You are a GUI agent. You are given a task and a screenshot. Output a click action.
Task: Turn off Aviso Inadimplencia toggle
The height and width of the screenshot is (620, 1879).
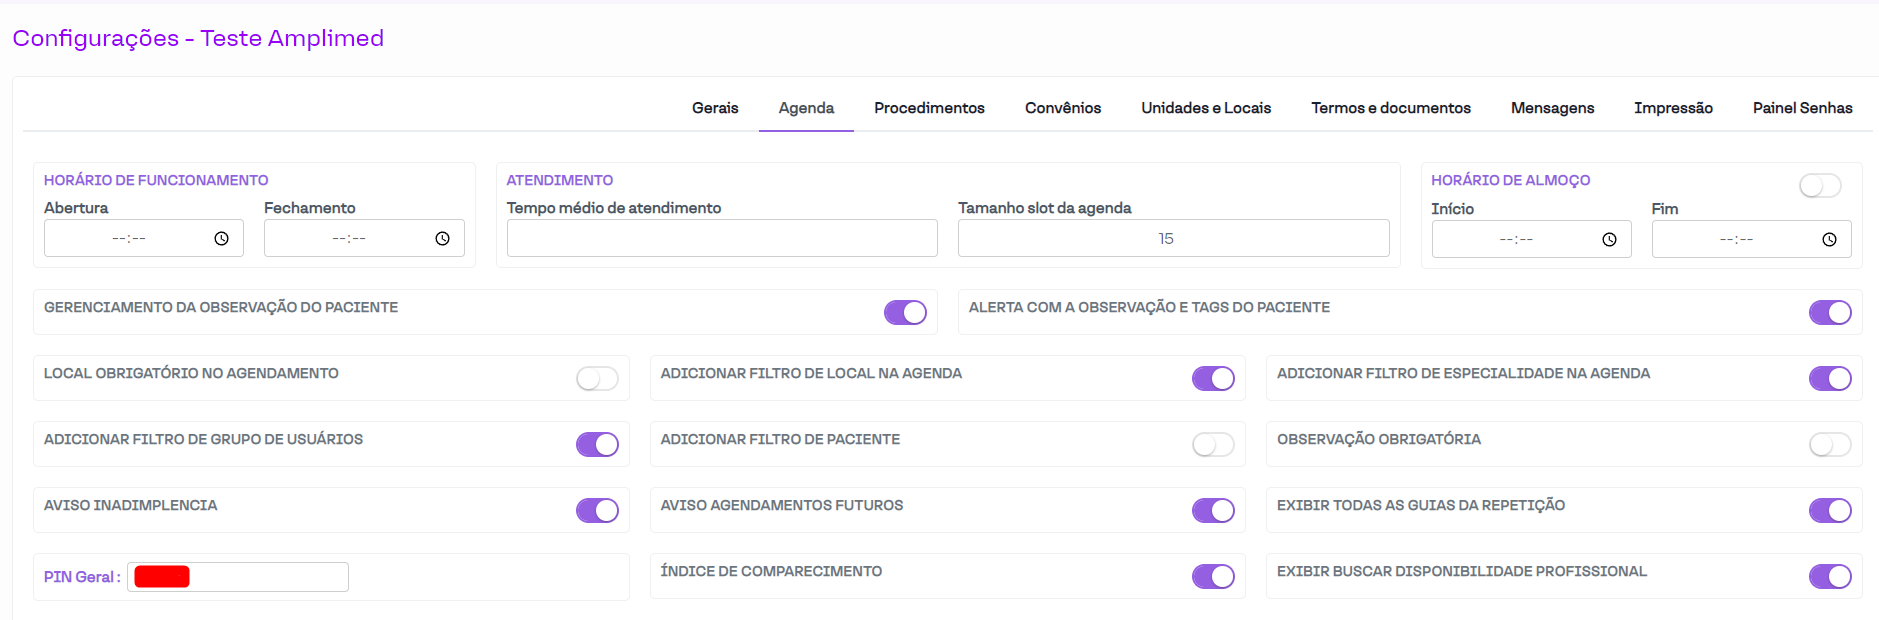[x=597, y=511]
